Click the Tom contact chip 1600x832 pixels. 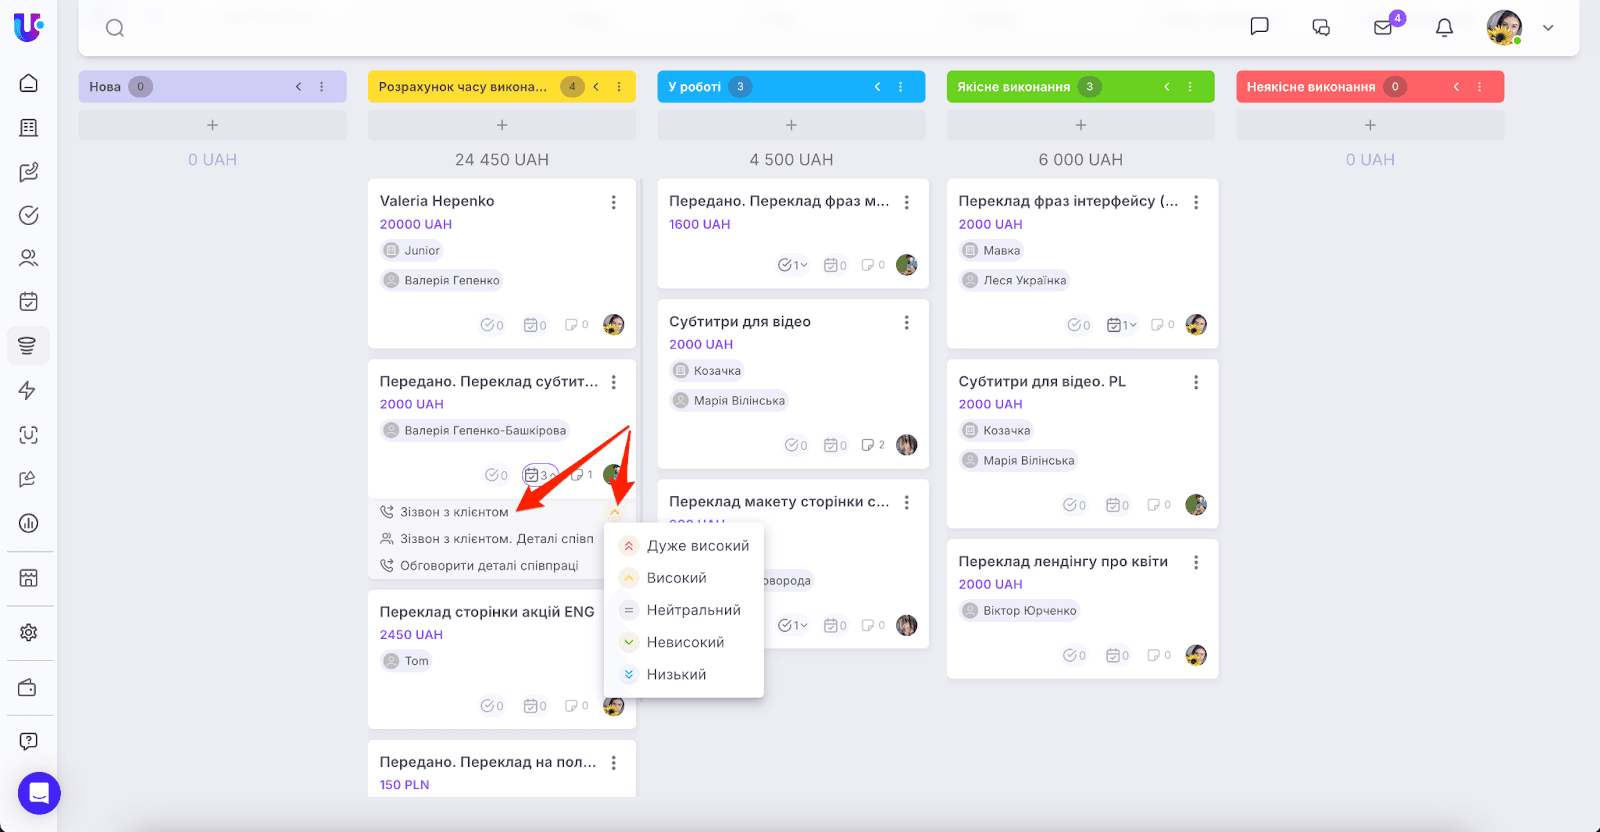(406, 661)
